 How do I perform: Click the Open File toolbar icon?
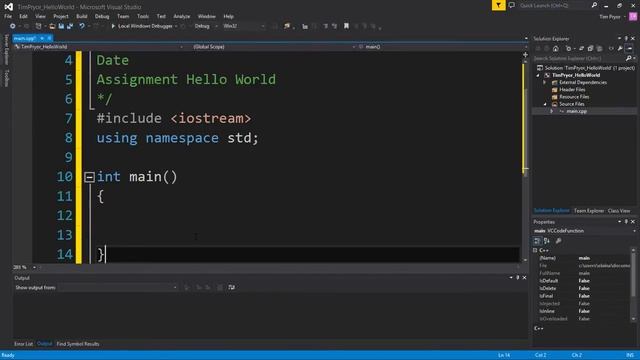(x=52, y=26)
